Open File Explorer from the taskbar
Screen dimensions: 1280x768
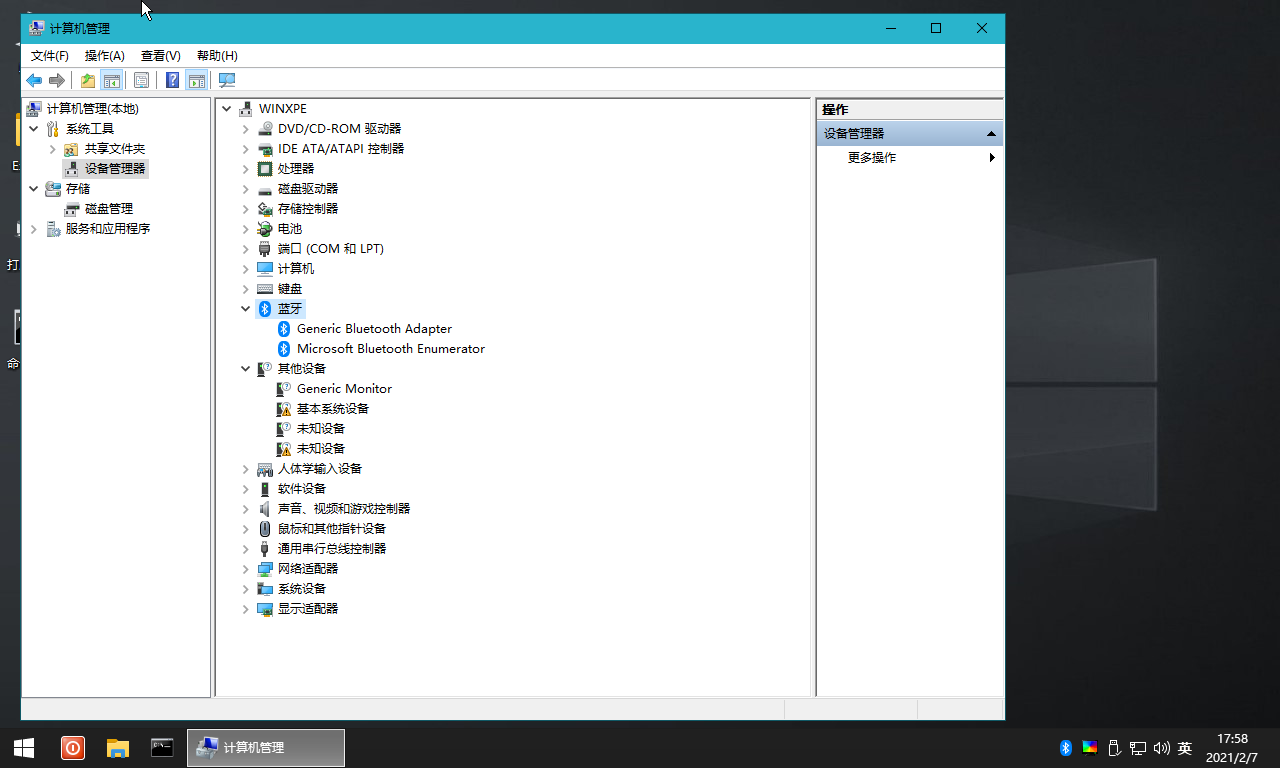click(x=118, y=748)
